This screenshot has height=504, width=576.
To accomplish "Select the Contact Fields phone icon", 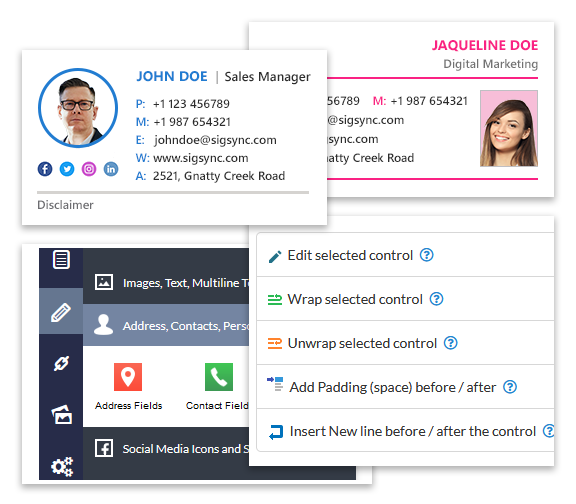I will pos(219,377).
